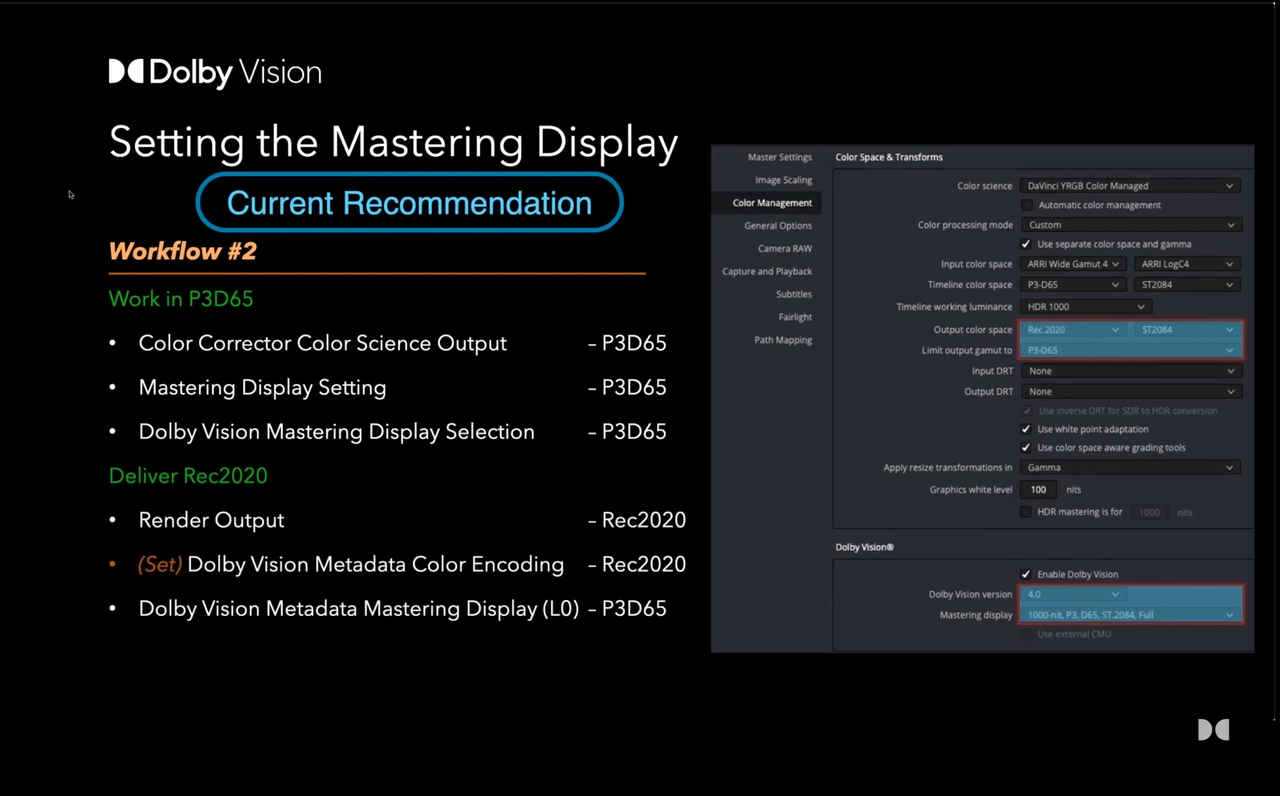Click the "Render Output" bullet text
The image size is (1280, 796).
coord(212,520)
